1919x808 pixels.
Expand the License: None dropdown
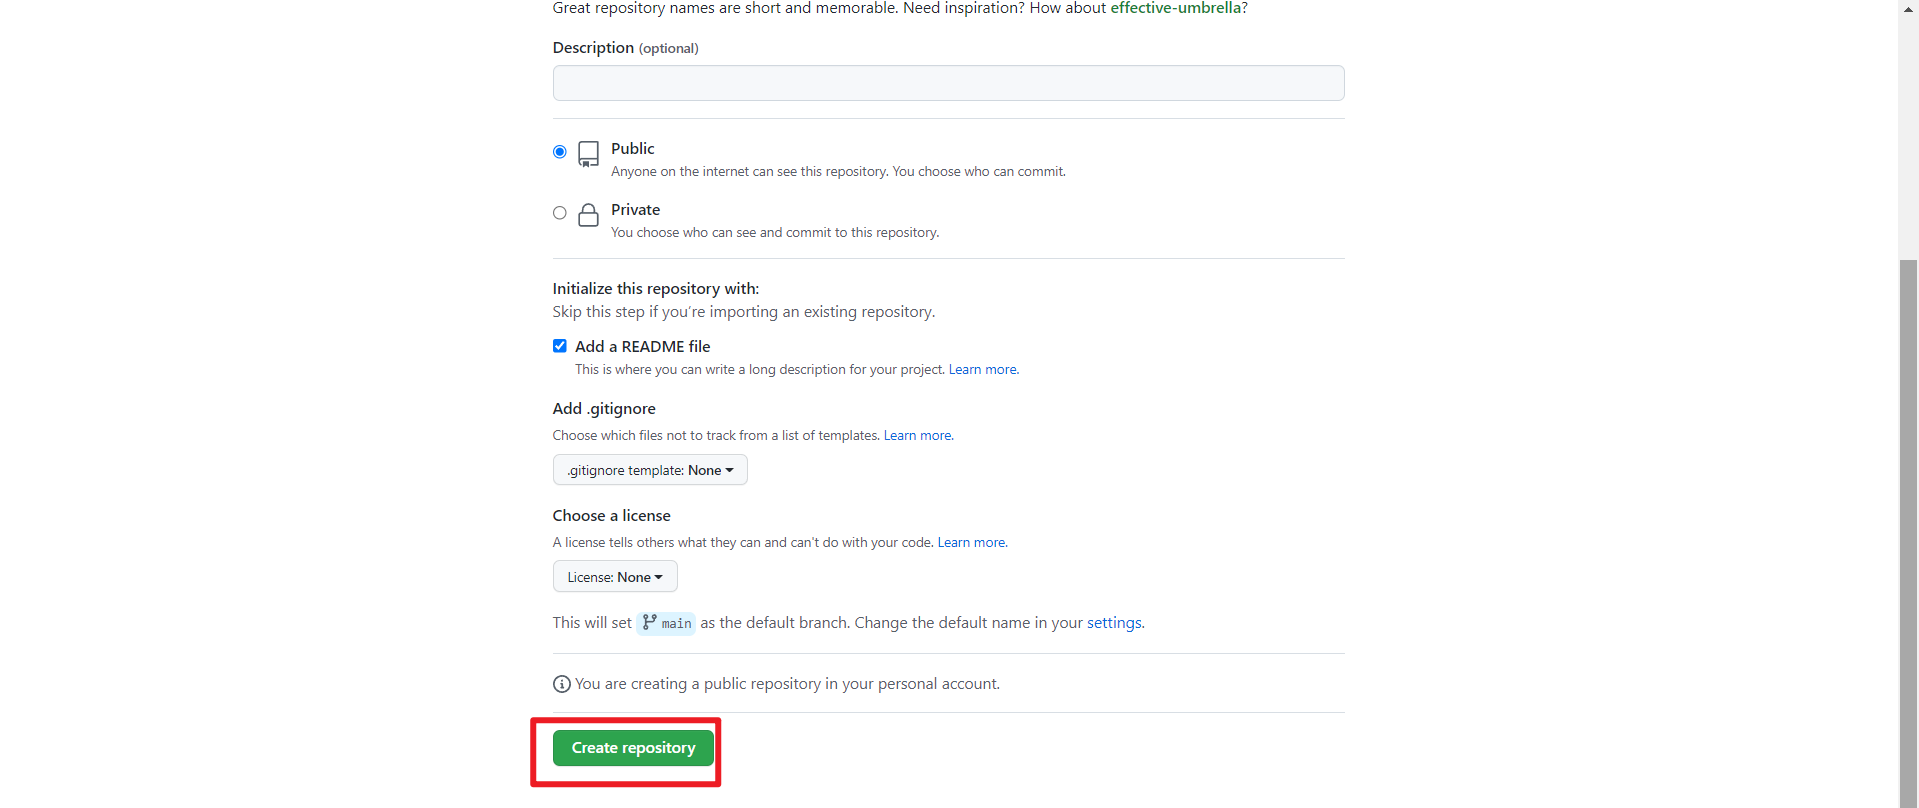615,577
